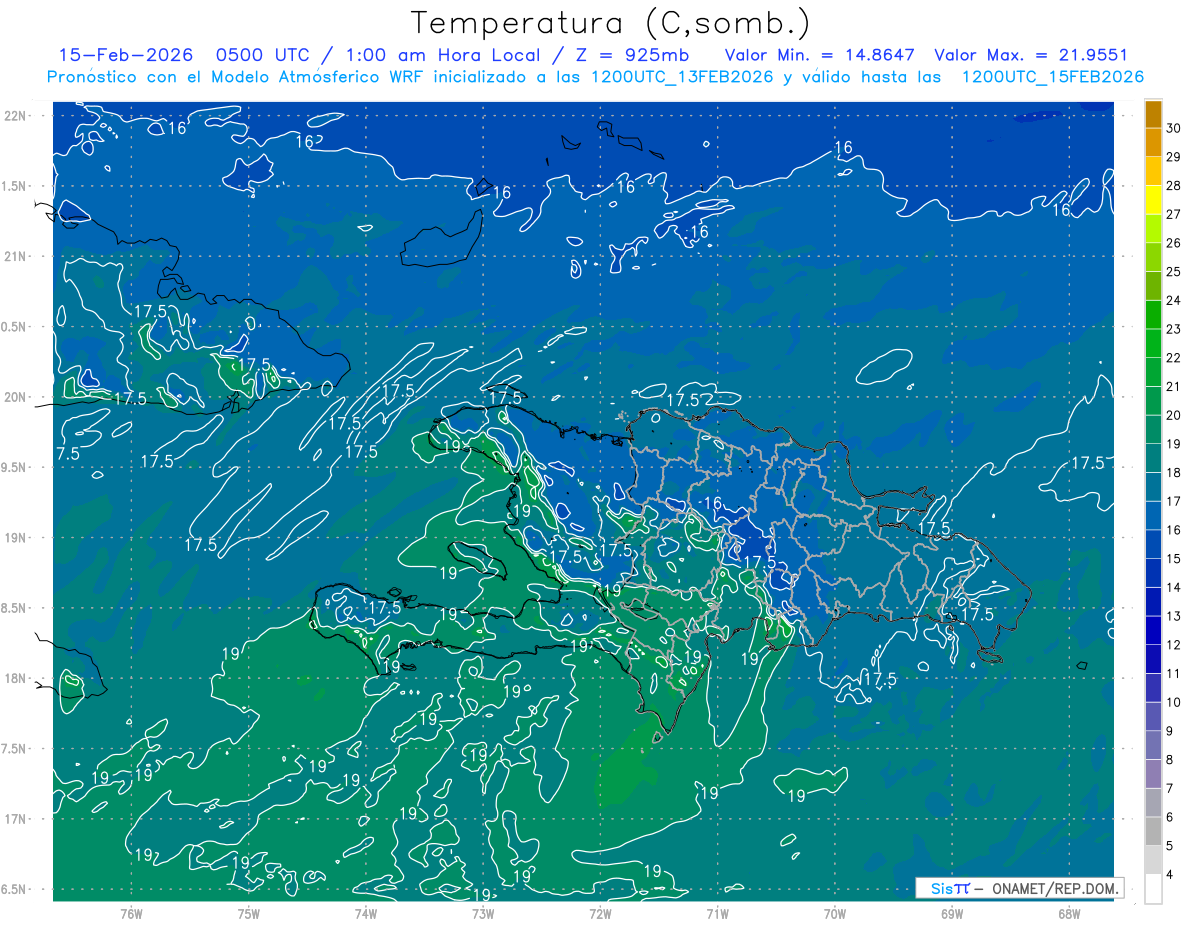Image resolution: width=1200 pixels, height=927 pixels.
Task: Click legend value "20" on color bar
Action: 1174,415
